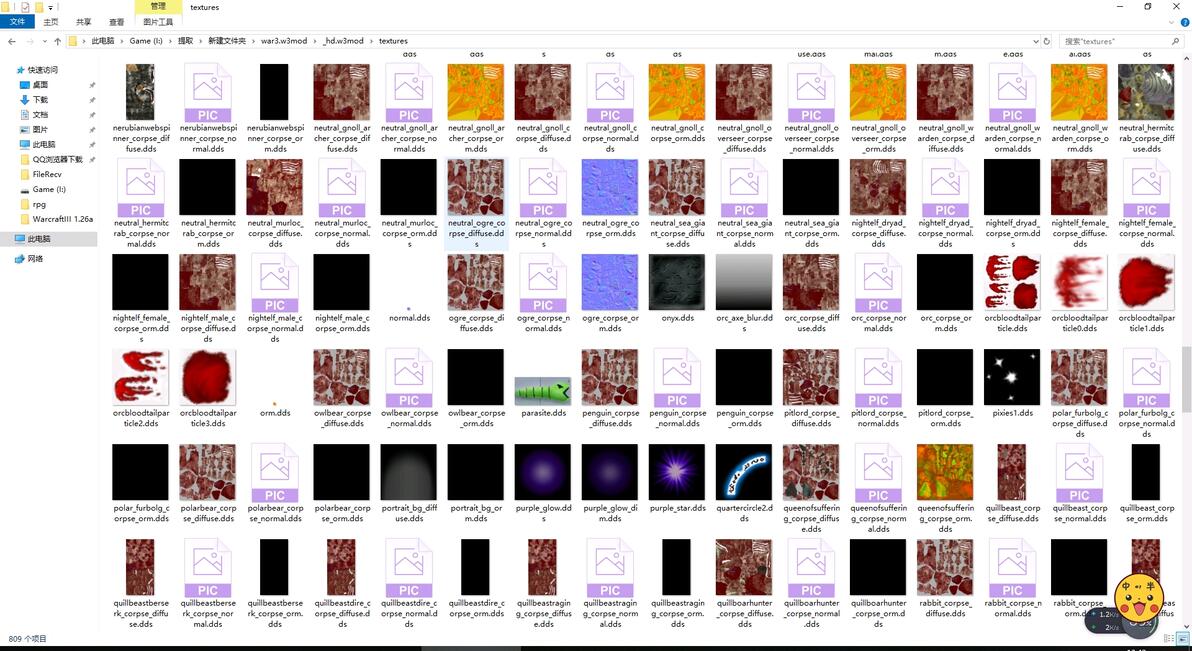Click war3.w3mod in the breadcrumb path
Viewport: 1192px width, 651px height.
284,41
